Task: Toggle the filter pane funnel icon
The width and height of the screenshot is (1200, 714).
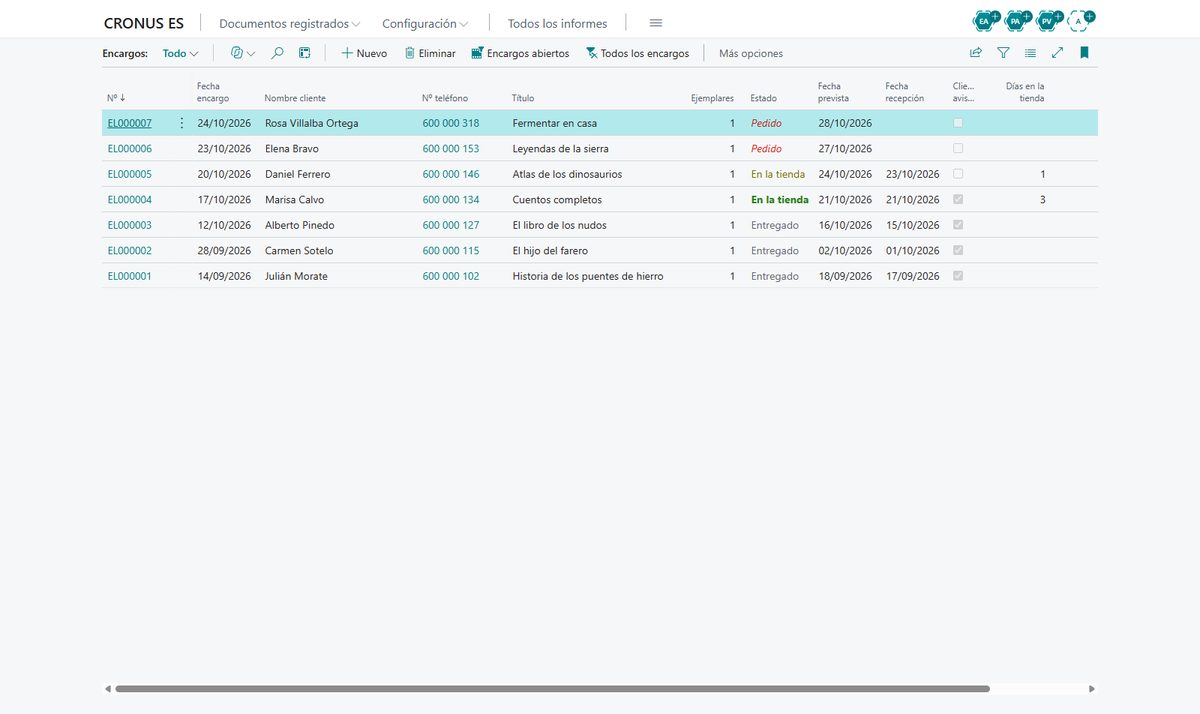Action: tap(1003, 53)
